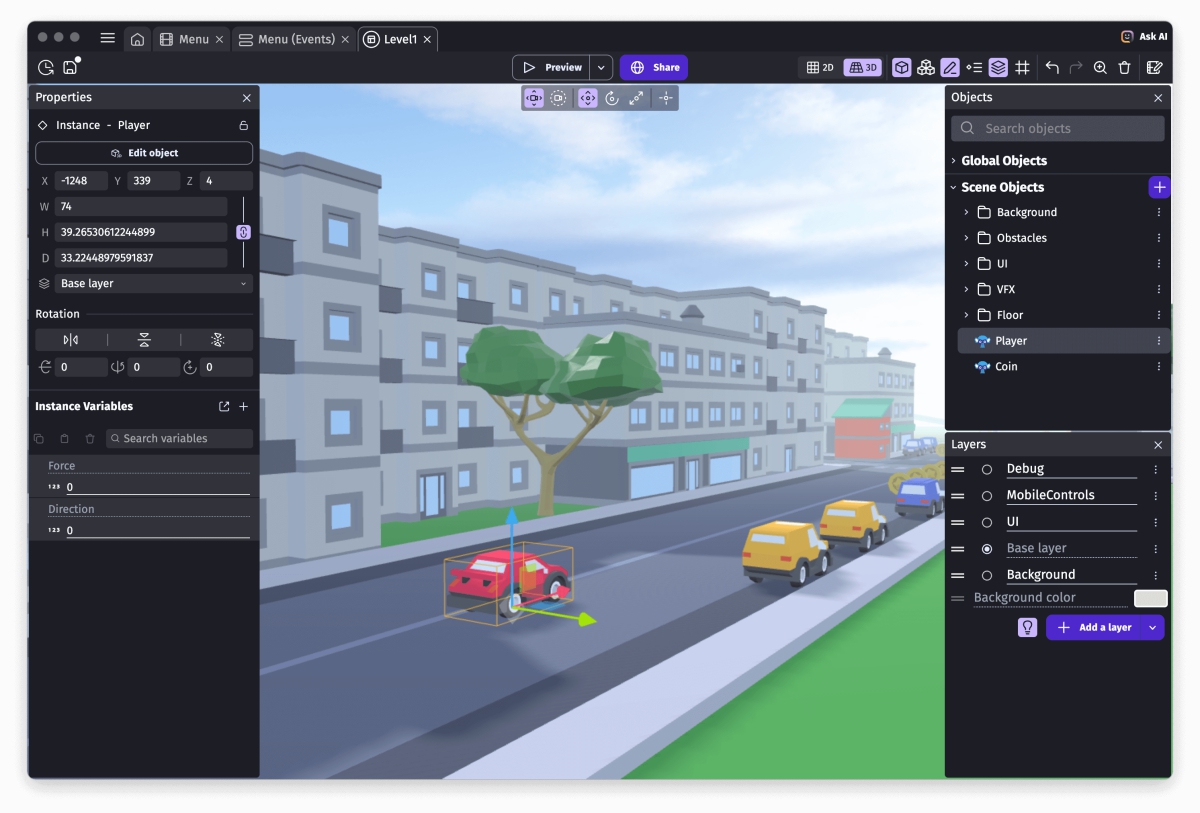Click the trash delete icon in the toolbar
This screenshot has width=1200, height=813.
click(x=1124, y=68)
